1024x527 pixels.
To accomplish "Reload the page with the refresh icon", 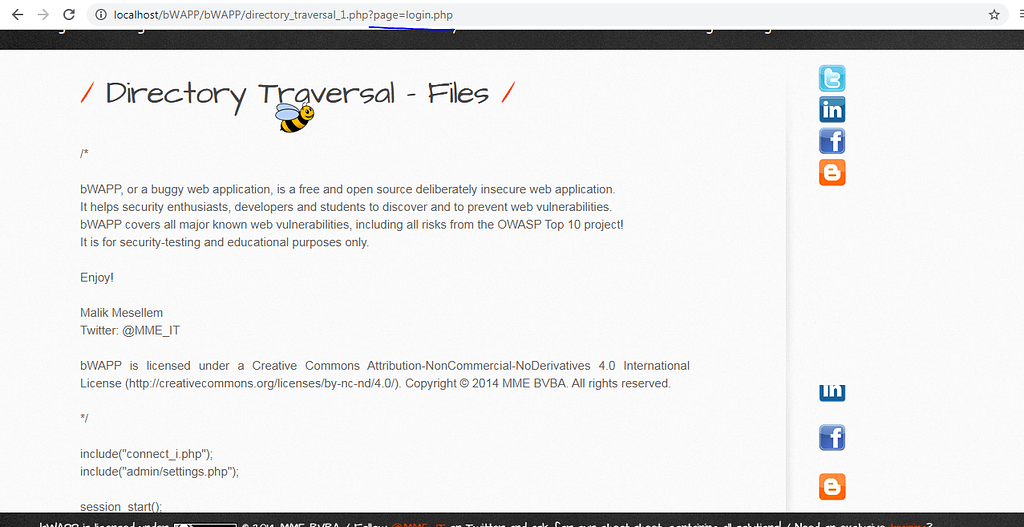I will [69, 14].
